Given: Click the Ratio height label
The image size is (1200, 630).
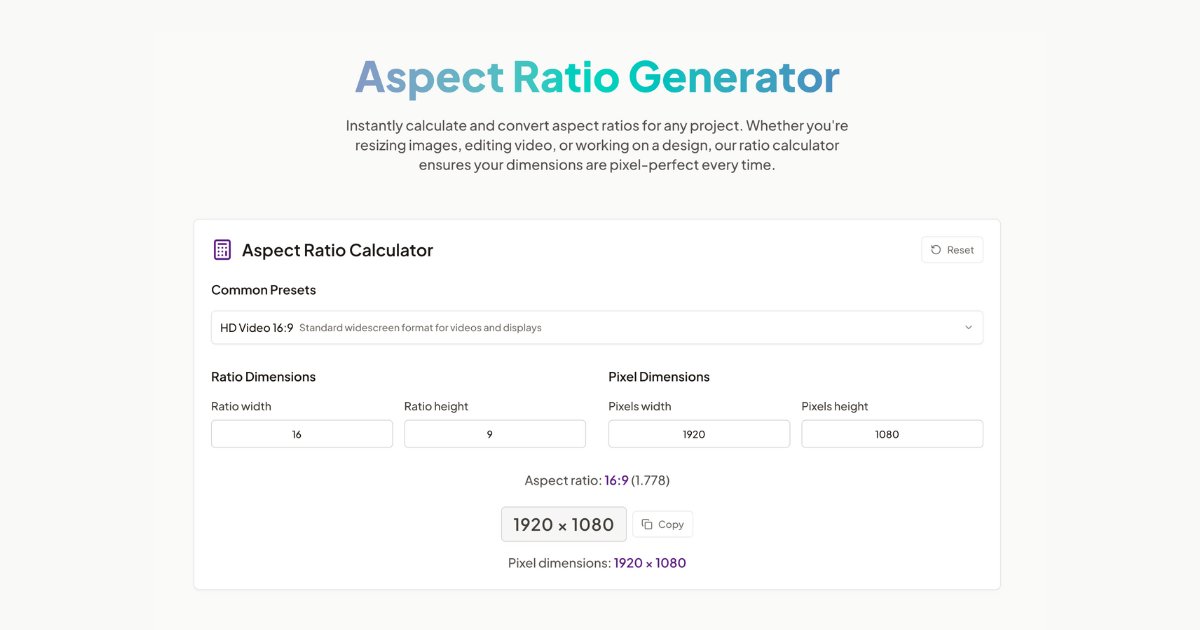Looking at the screenshot, I should (436, 406).
